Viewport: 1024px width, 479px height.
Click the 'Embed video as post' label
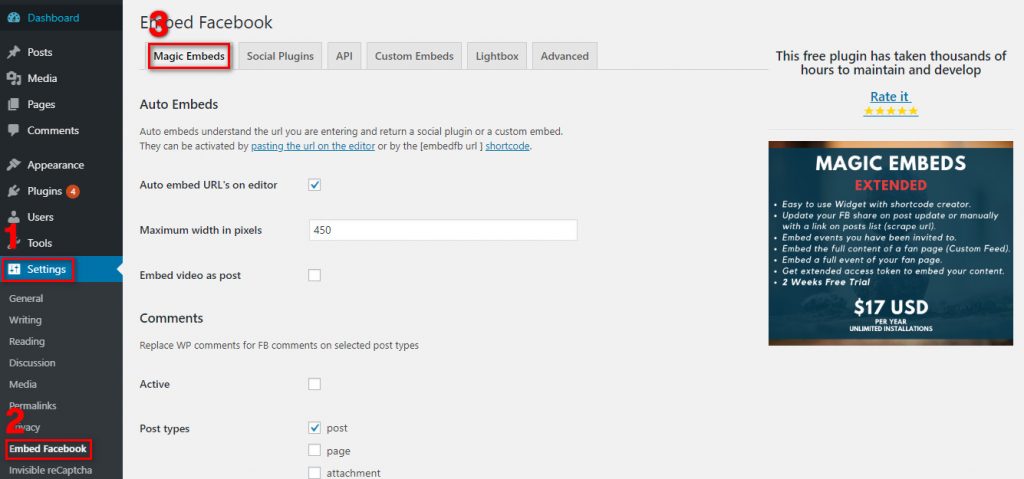click(190, 276)
